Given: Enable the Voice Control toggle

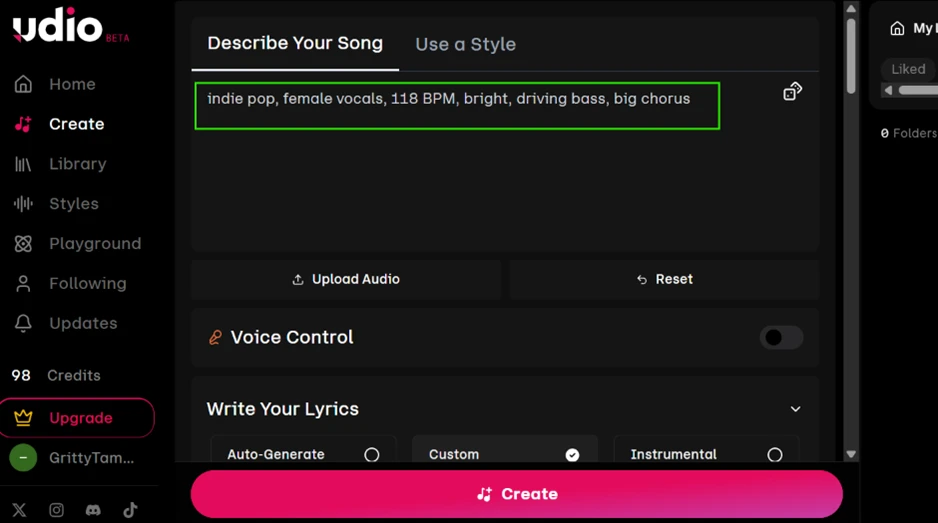Looking at the screenshot, I should [781, 337].
